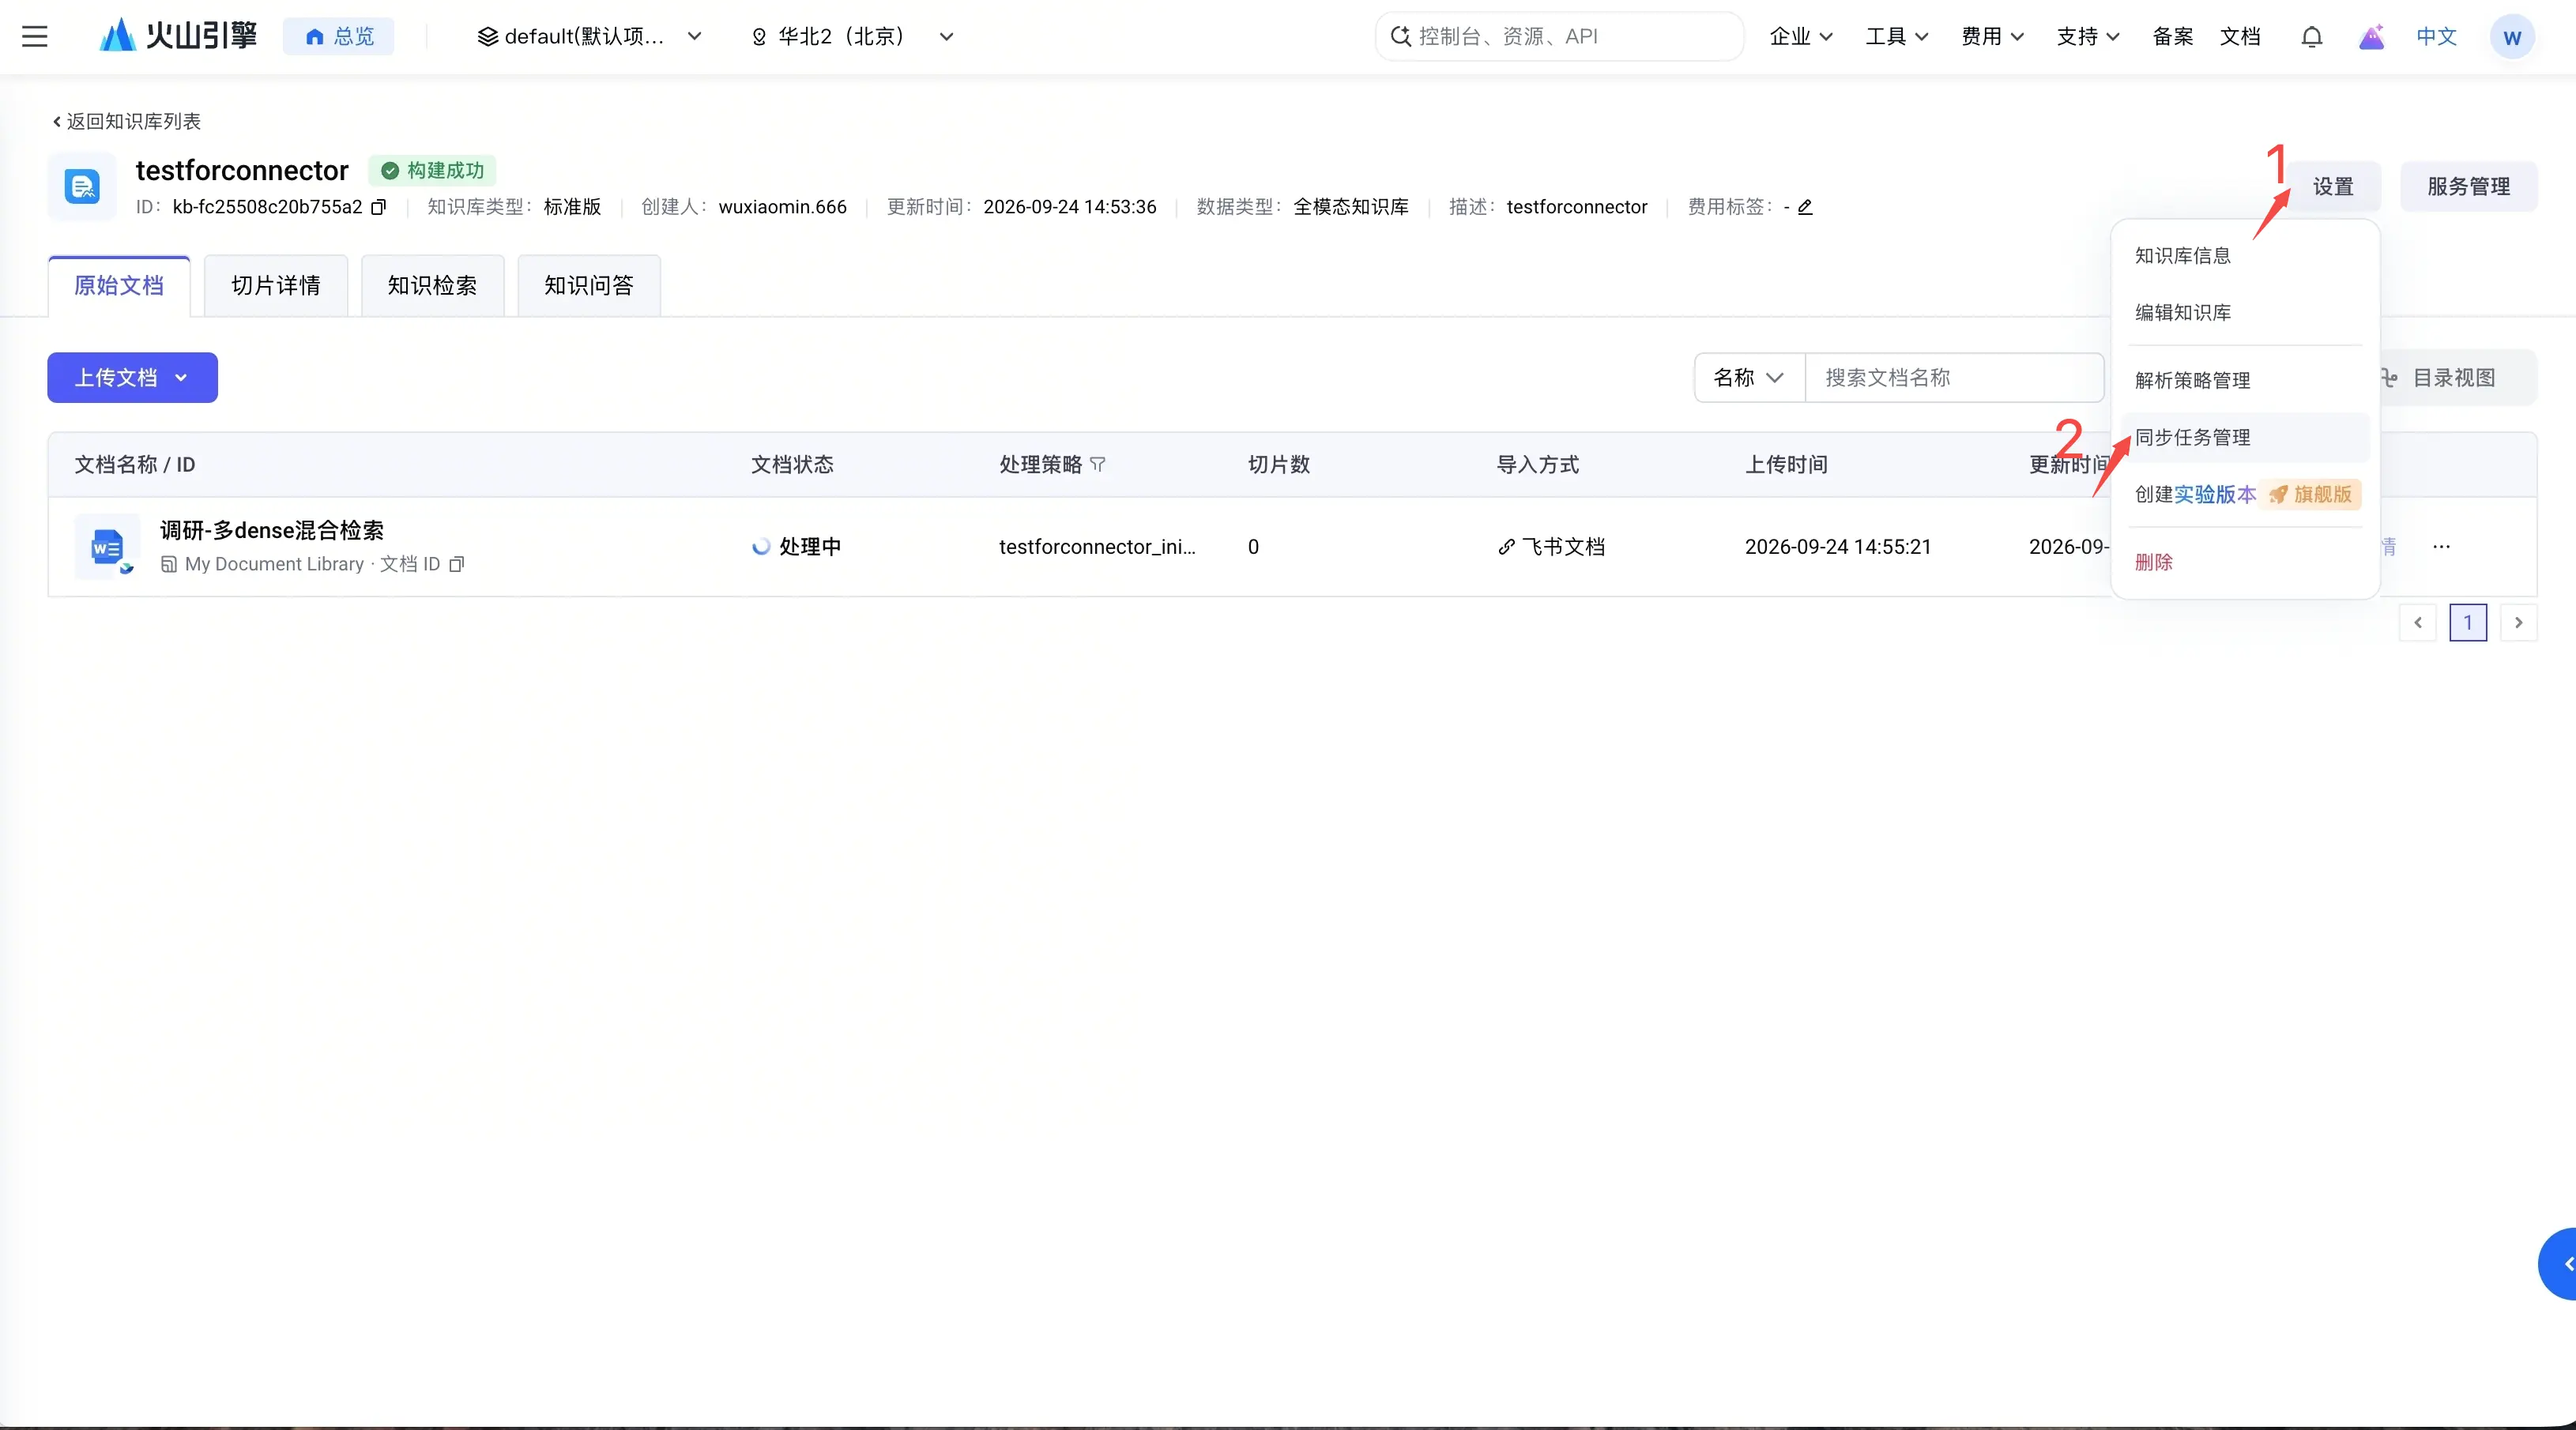This screenshot has height=1430, width=2576.
Task: Filter the 处理策略 column
Action: (1097, 465)
